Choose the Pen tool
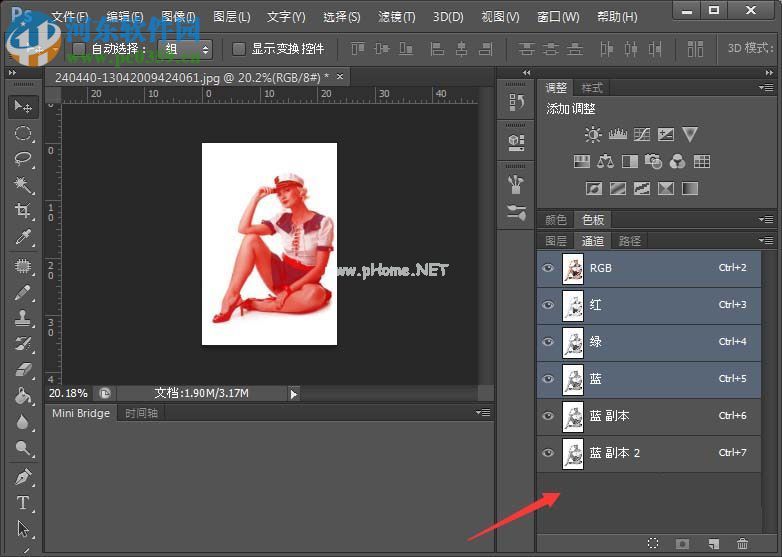The height and width of the screenshot is (557, 782). tap(23, 477)
